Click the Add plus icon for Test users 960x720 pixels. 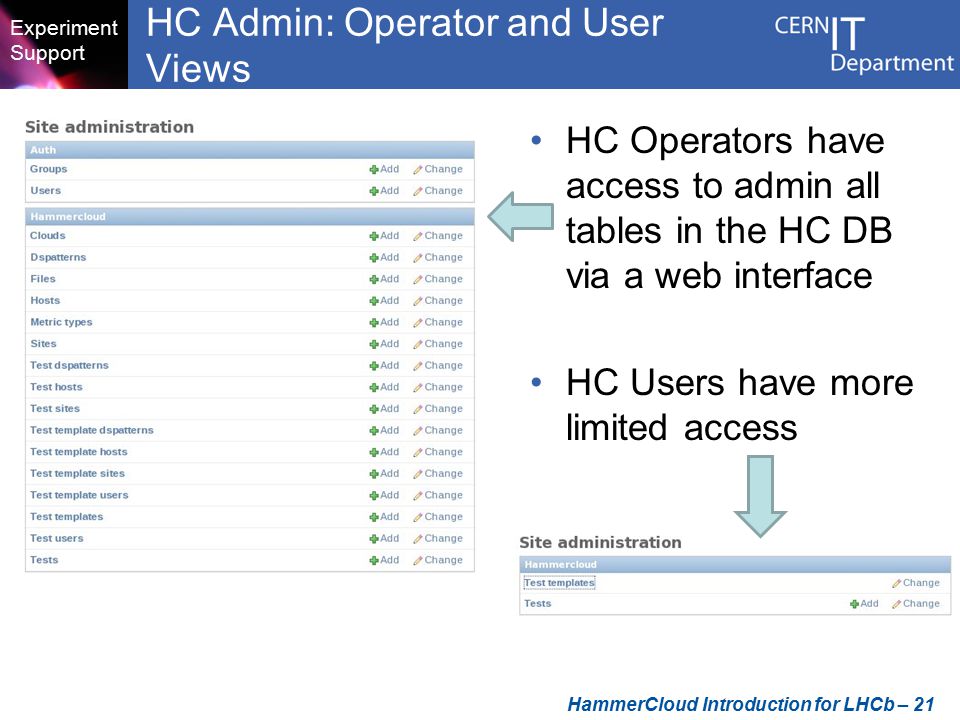[x=373, y=539]
